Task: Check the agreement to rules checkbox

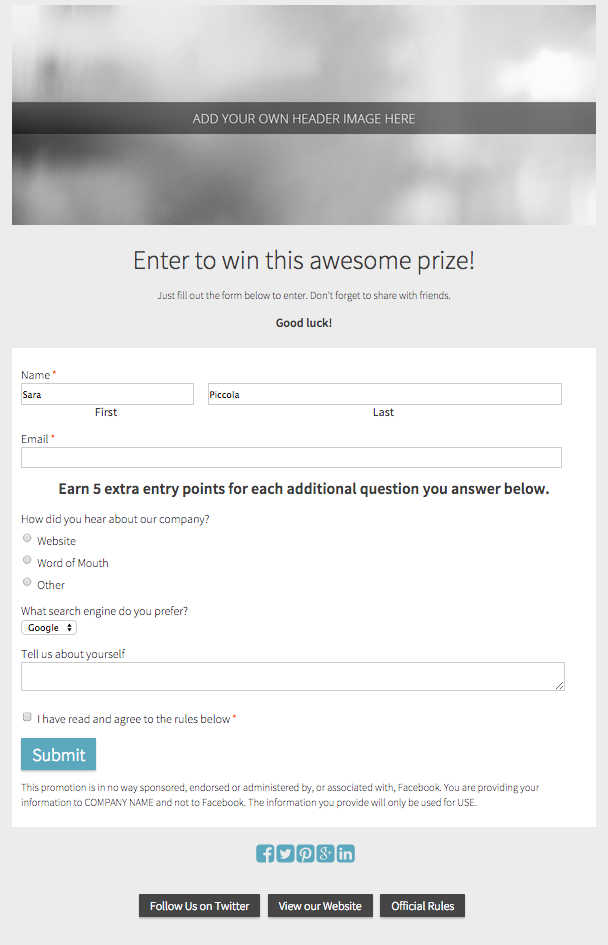Action: [27, 716]
